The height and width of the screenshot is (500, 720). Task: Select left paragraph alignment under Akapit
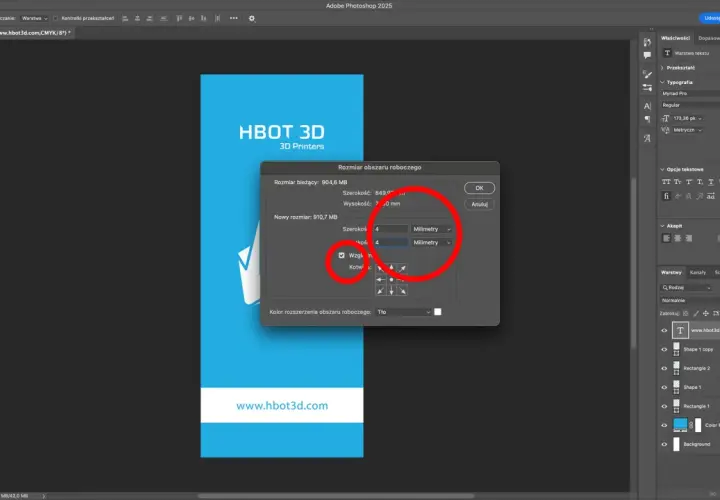tap(666, 238)
